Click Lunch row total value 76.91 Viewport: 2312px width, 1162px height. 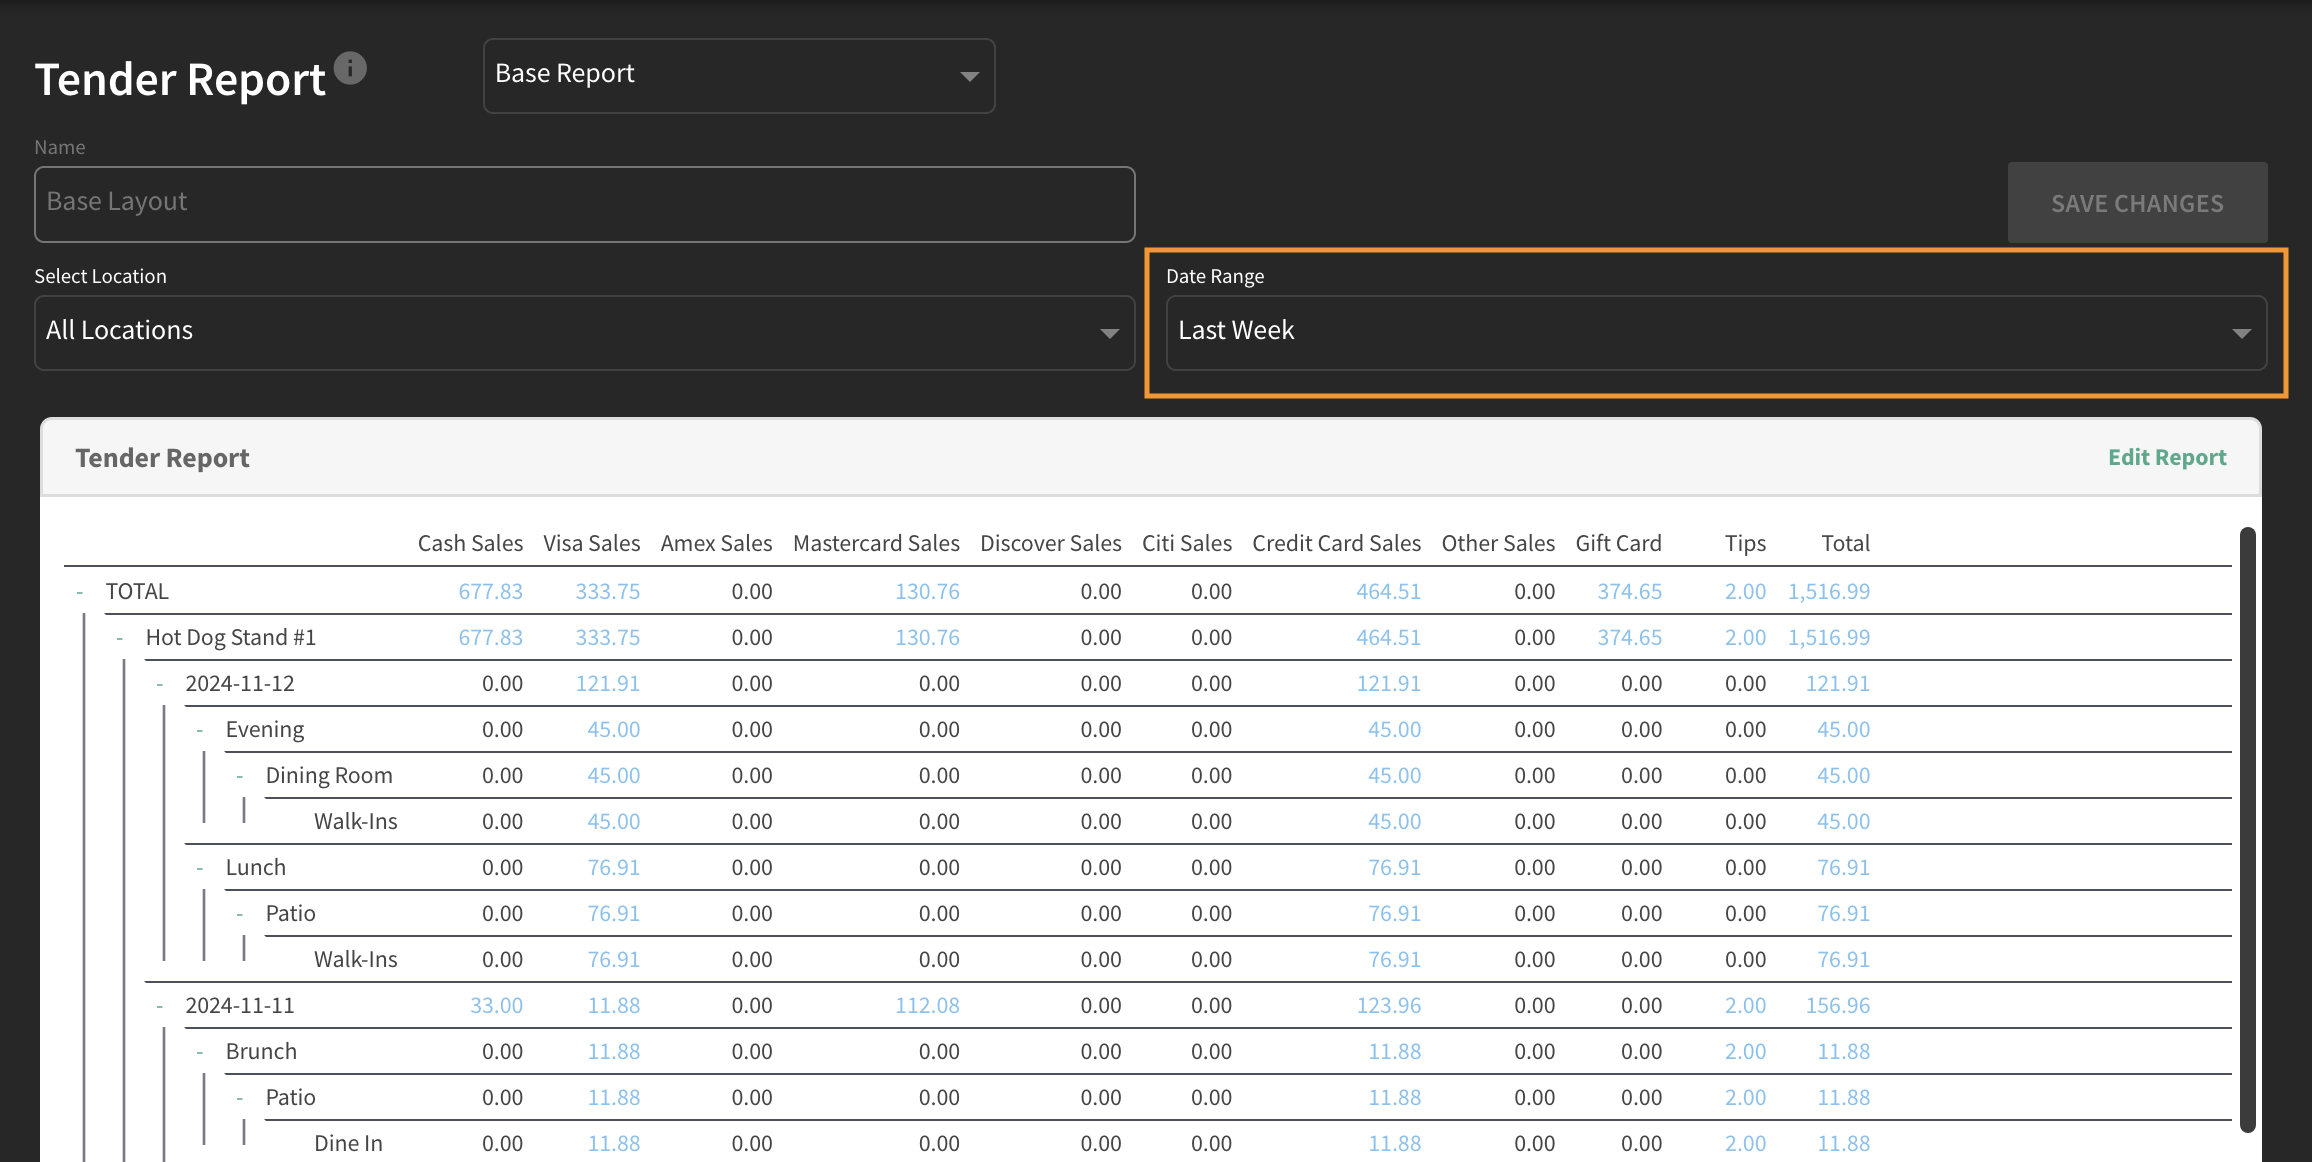click(x=1843, y=868)
